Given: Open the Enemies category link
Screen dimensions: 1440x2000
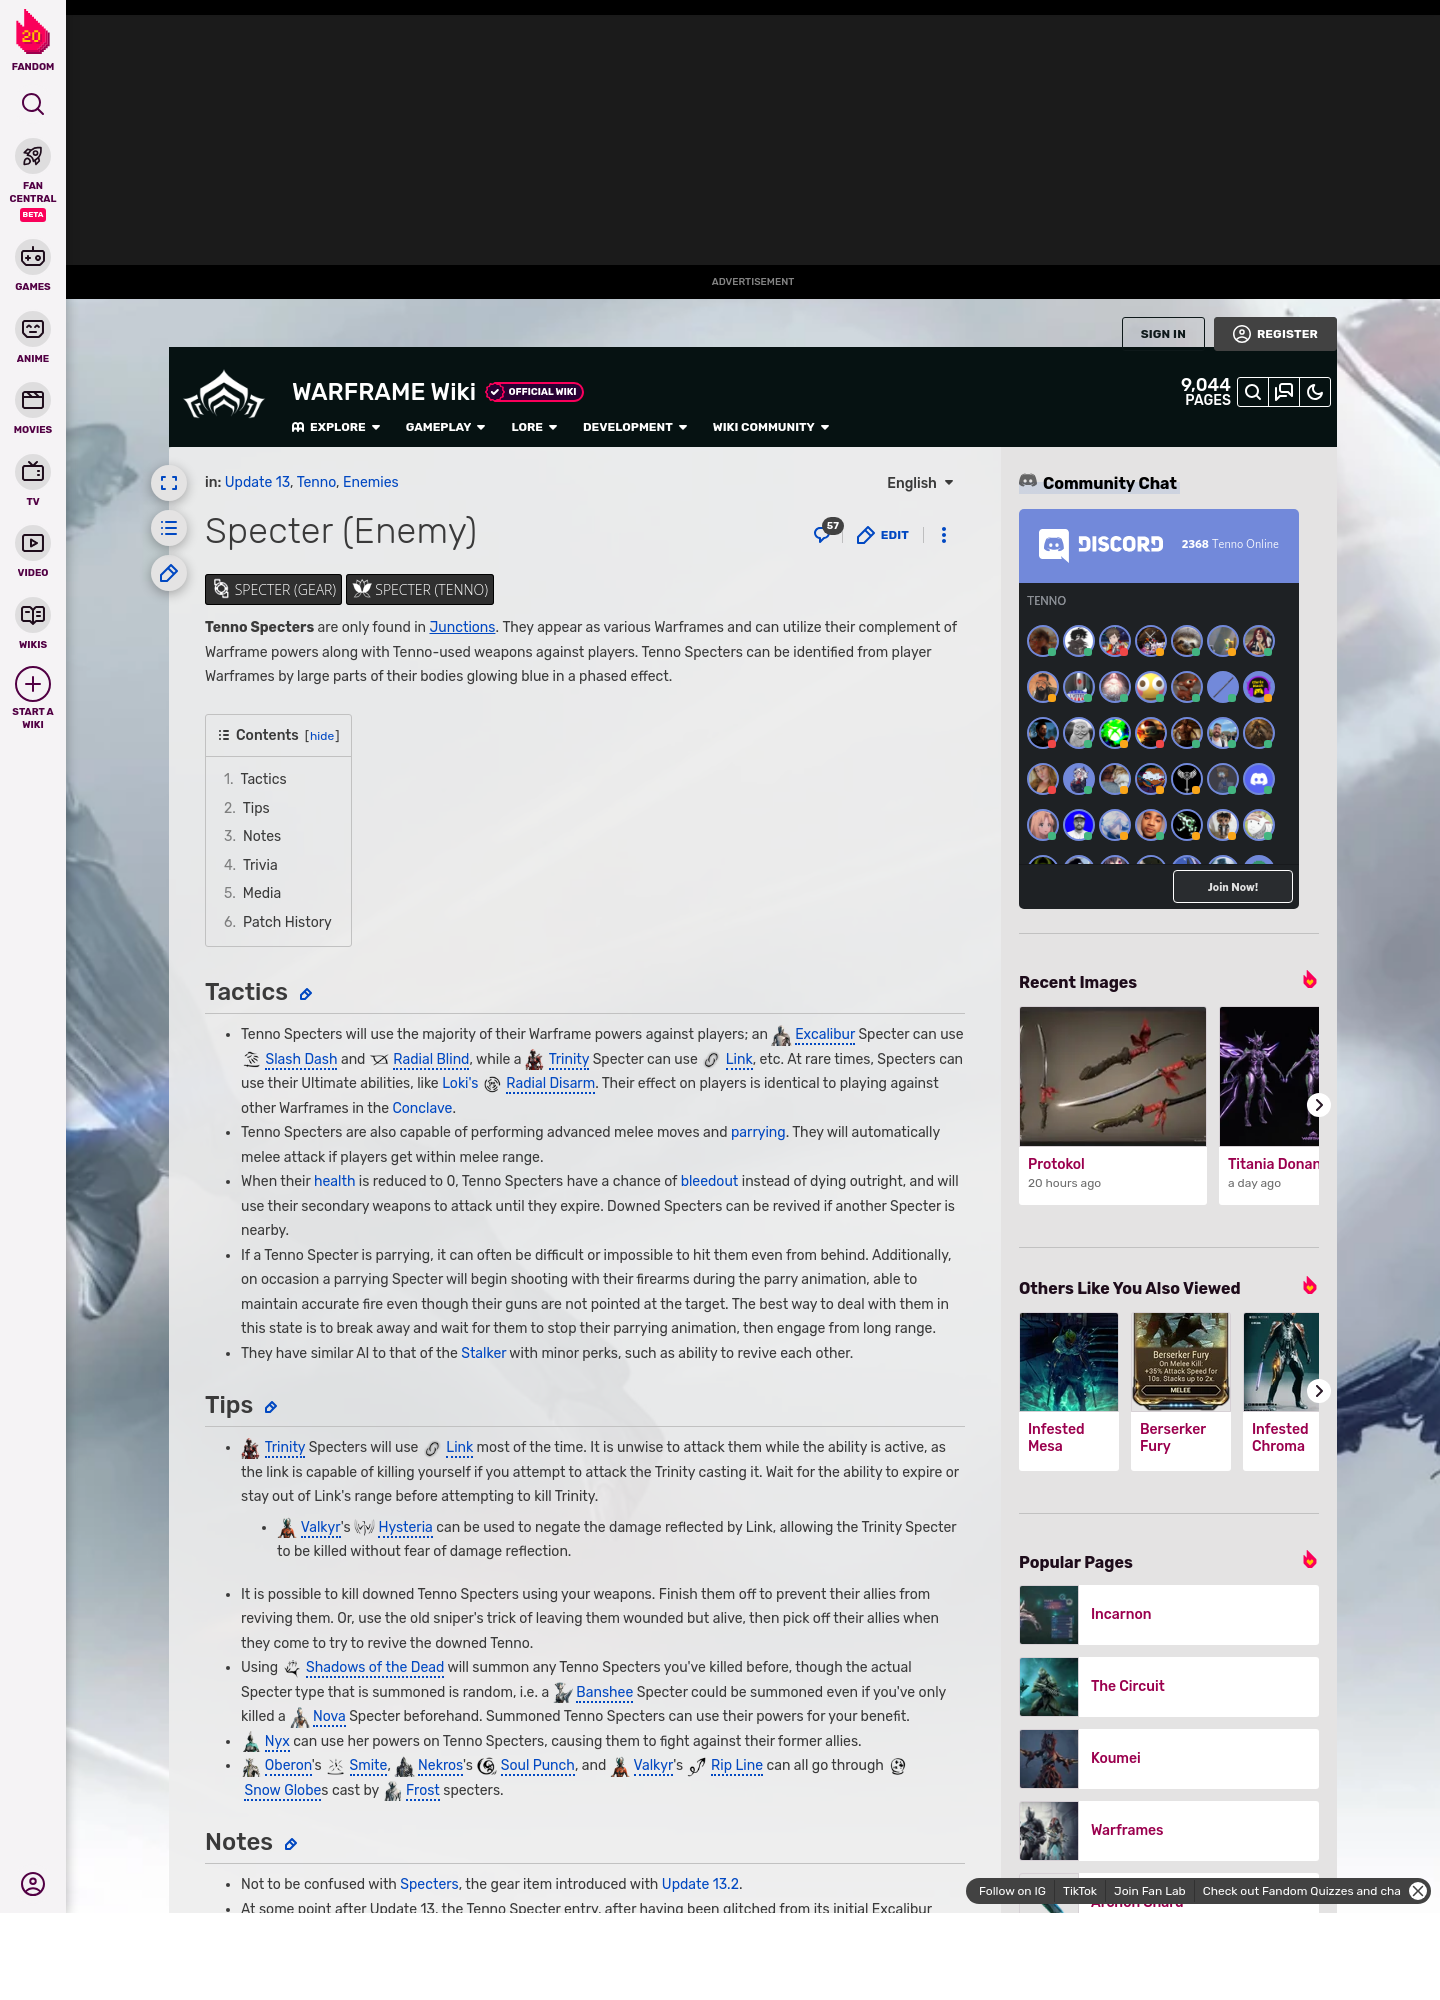Looking at the screenshot, I should point(370,482).
